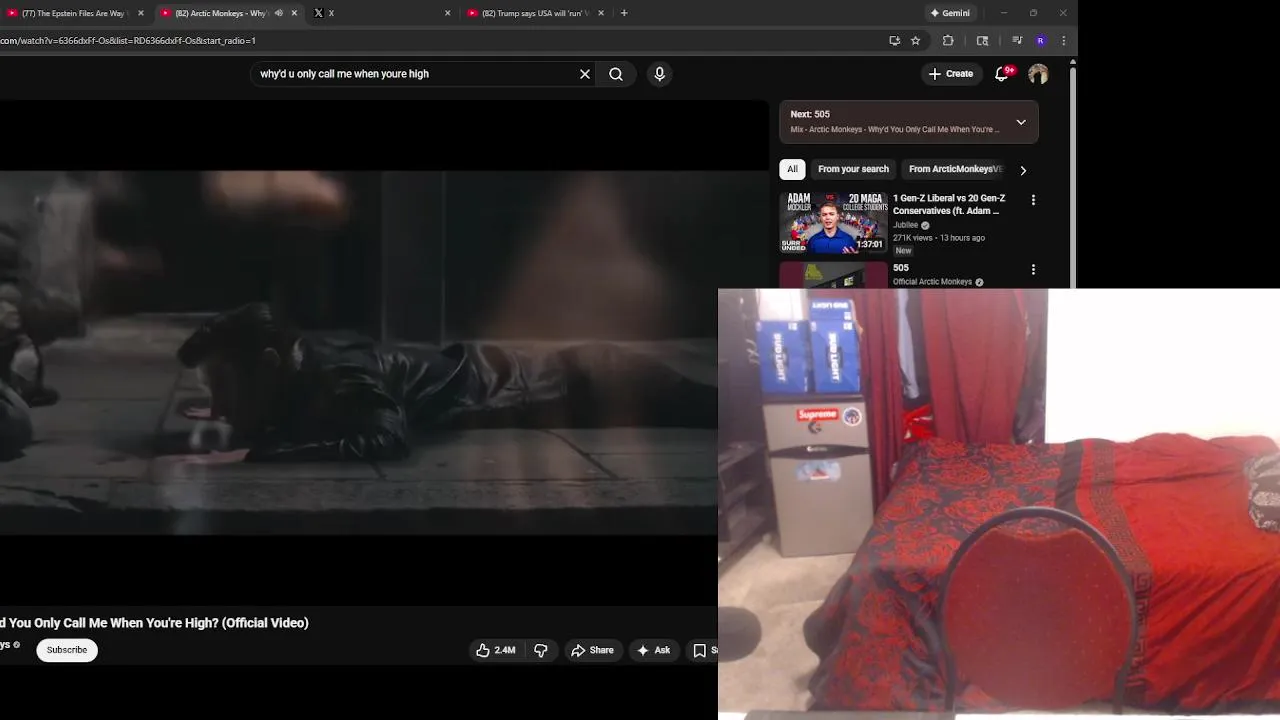Open the Jubilee channel link

coord(906,225)
